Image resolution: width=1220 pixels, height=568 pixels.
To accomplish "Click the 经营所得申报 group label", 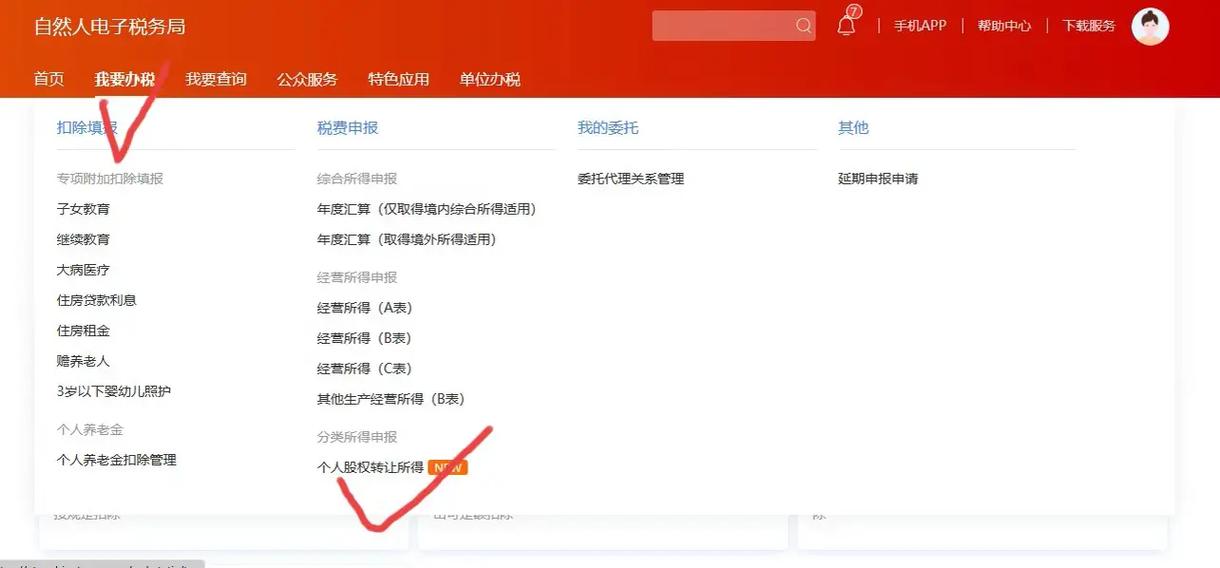I will point(357,277).
